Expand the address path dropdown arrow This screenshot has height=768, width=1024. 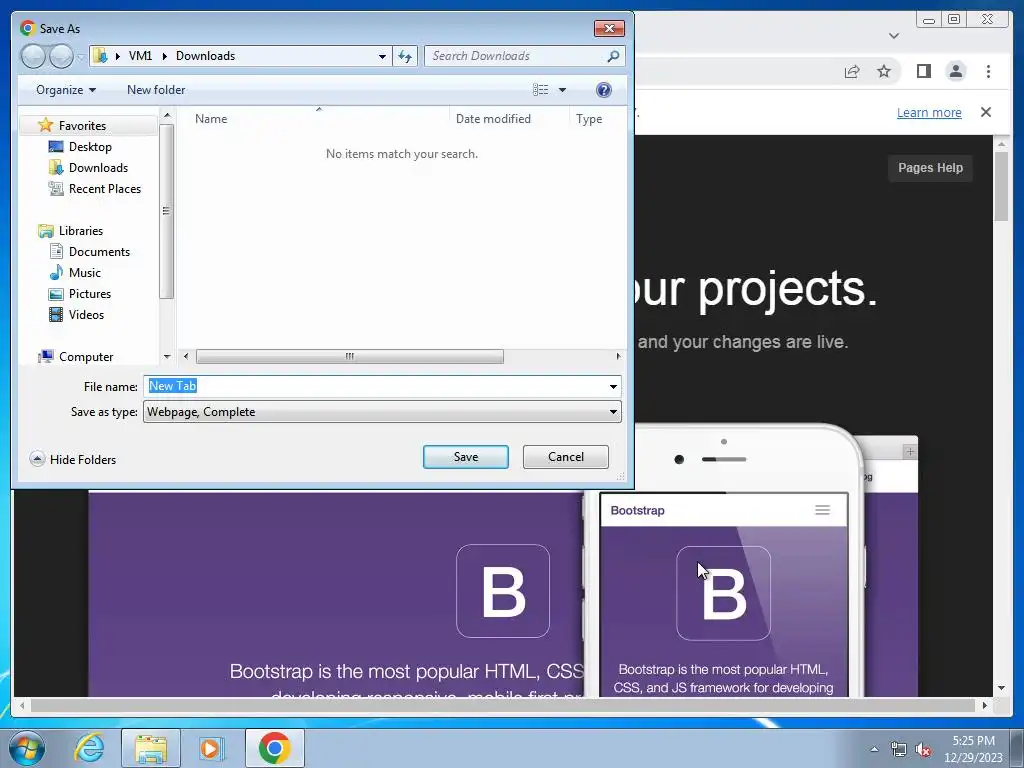(382, 56)
